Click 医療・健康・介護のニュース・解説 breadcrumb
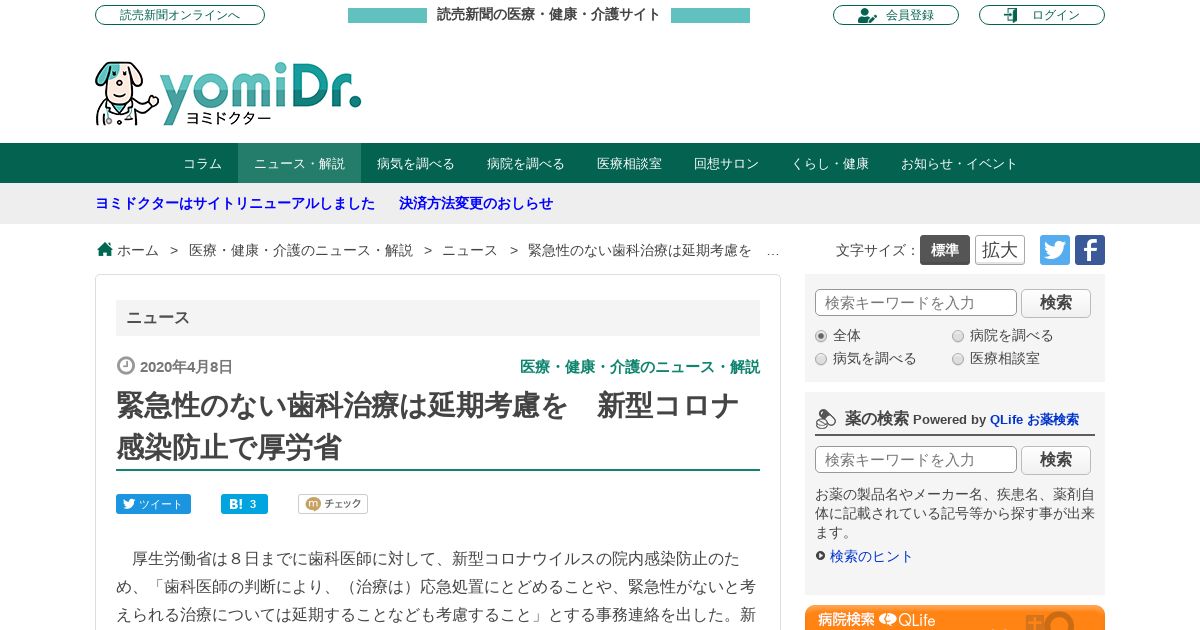The width and height of the screenshot is (1200, 630). 301,250
